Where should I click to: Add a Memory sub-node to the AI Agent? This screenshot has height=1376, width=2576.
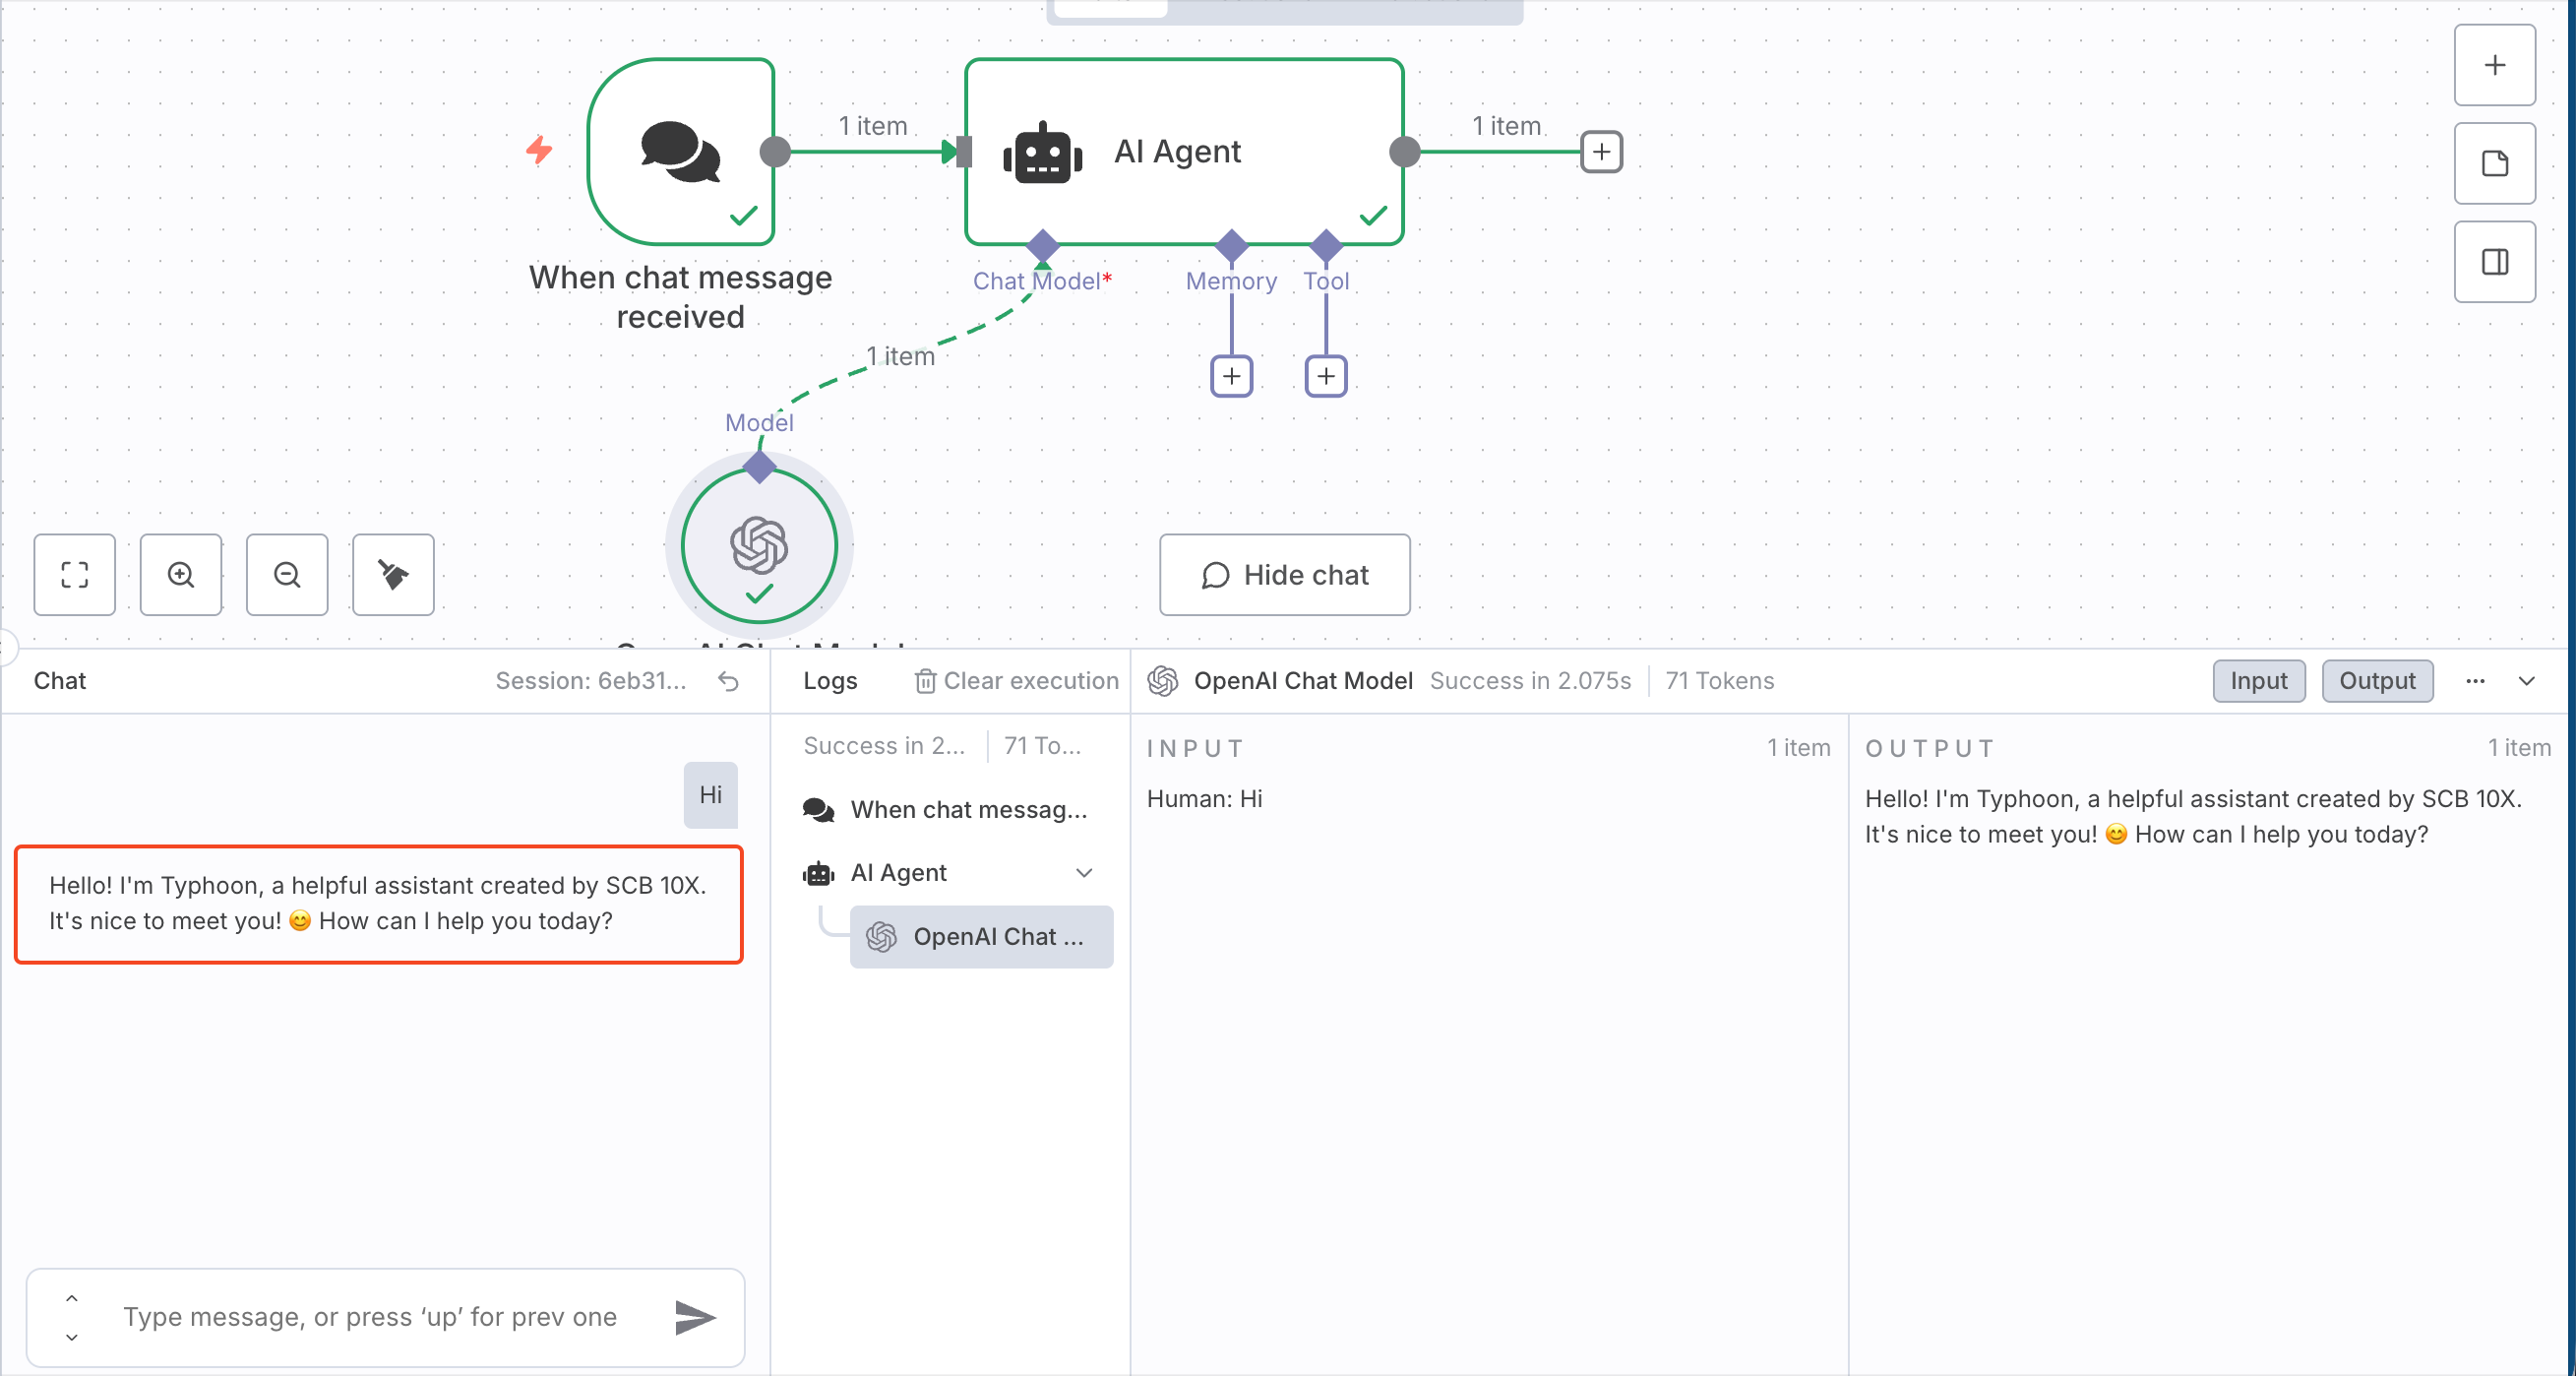click(1231, 377)
